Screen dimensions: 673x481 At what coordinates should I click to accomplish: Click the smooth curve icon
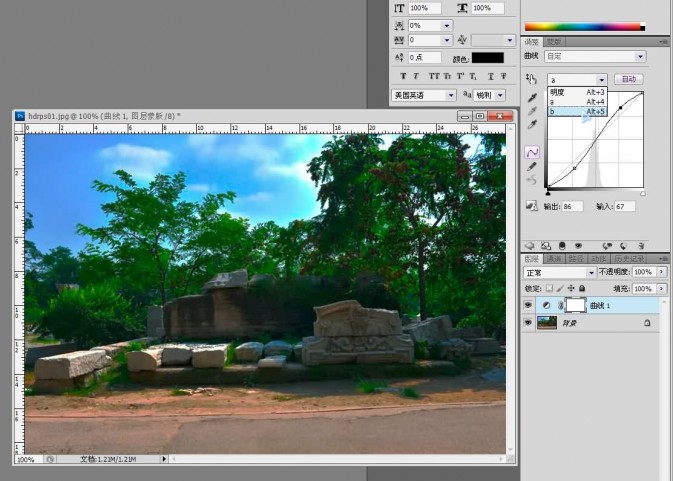click(x=532, y=180)
